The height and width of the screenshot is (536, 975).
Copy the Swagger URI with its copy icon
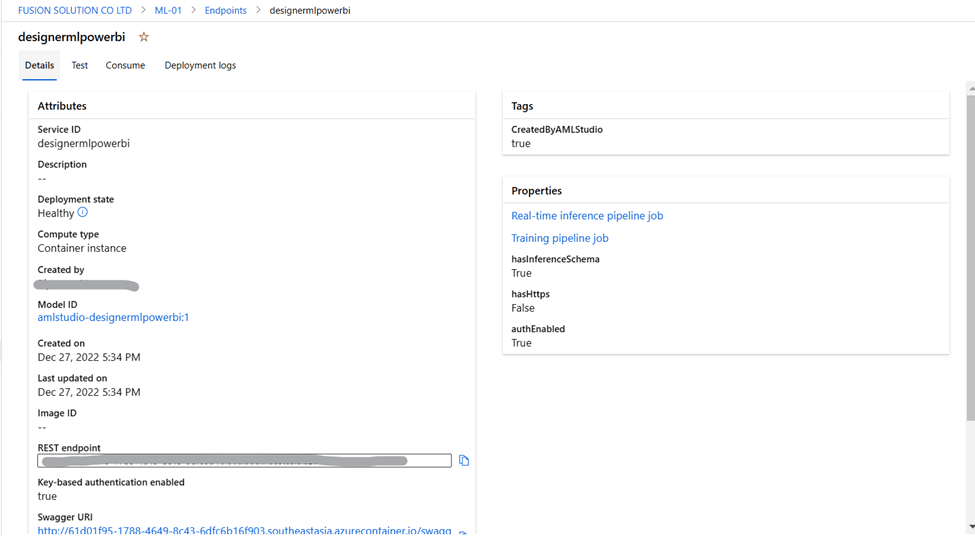(463, 533)
